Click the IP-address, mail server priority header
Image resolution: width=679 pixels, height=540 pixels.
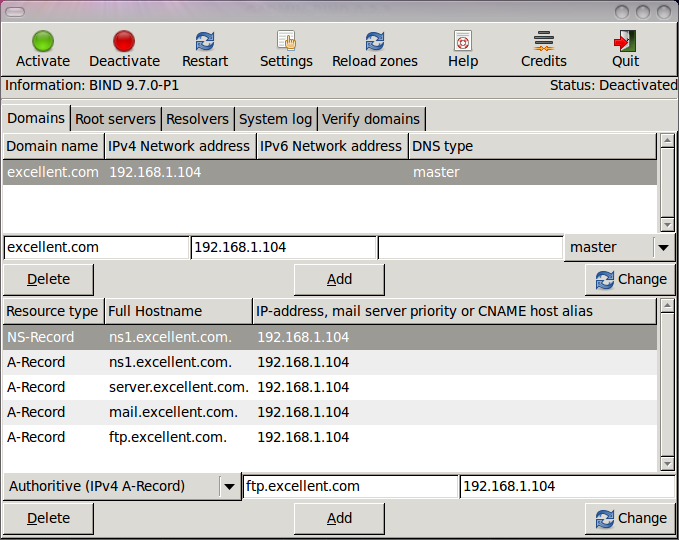pyautogui.click(x=454, y=311)
